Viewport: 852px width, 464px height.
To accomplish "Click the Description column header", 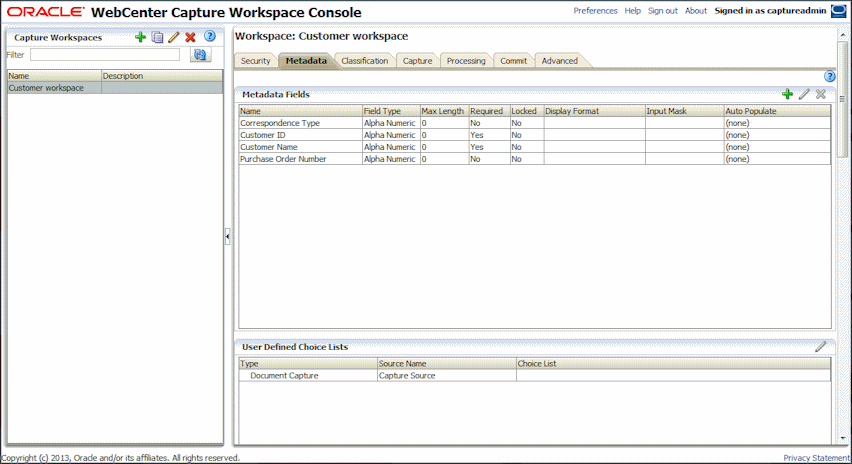I will point(162,76).
